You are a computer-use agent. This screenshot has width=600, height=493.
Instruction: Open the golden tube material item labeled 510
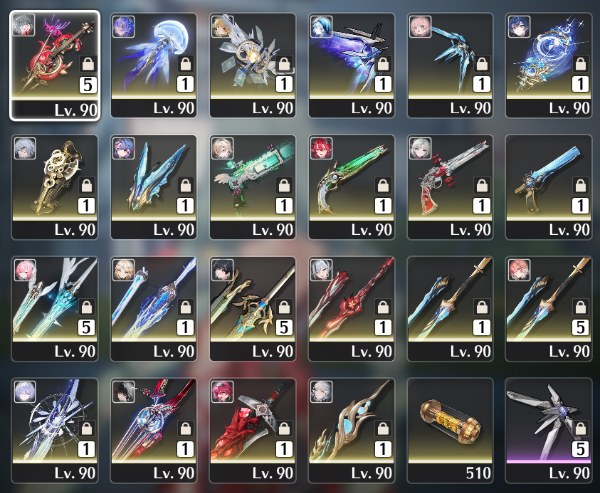450,431
